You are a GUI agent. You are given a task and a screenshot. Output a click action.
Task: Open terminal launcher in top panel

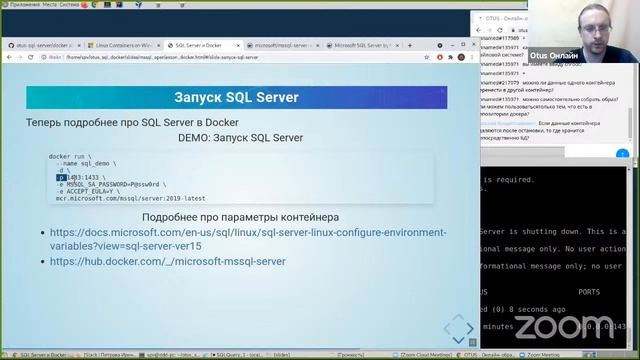[x=108, y=4]
